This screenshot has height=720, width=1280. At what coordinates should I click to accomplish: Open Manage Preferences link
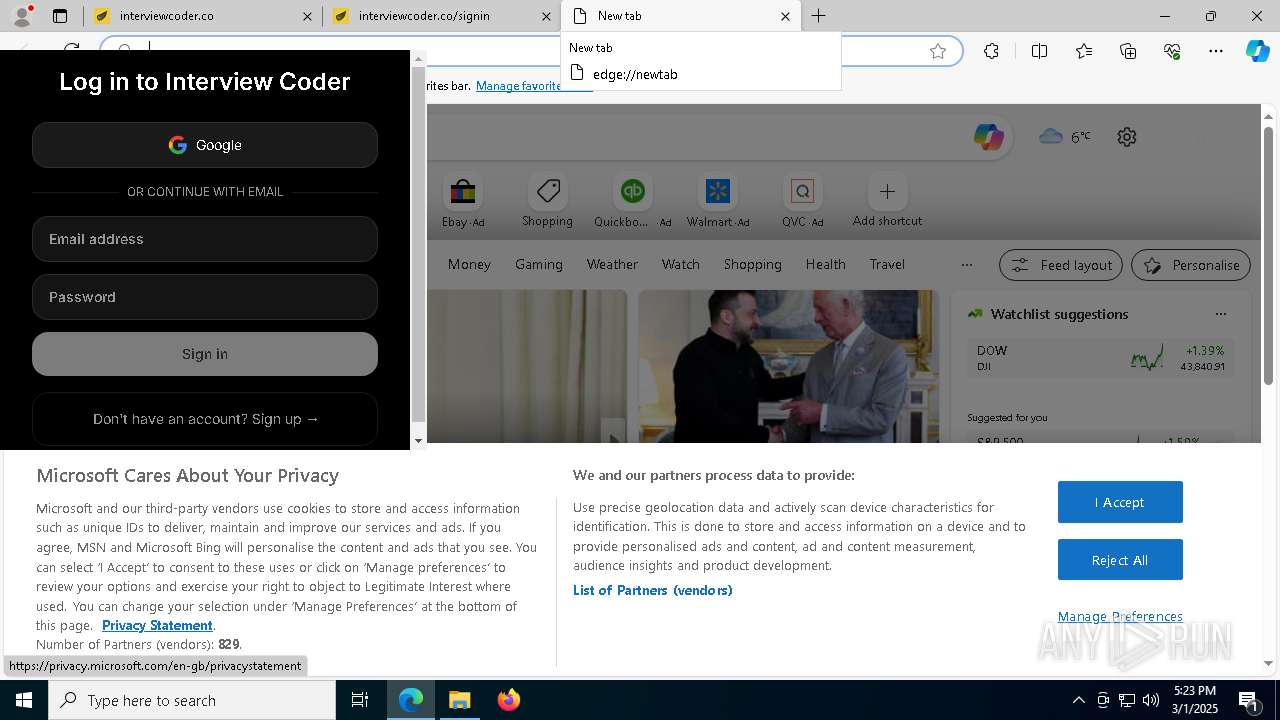(x=1120, y=616)
